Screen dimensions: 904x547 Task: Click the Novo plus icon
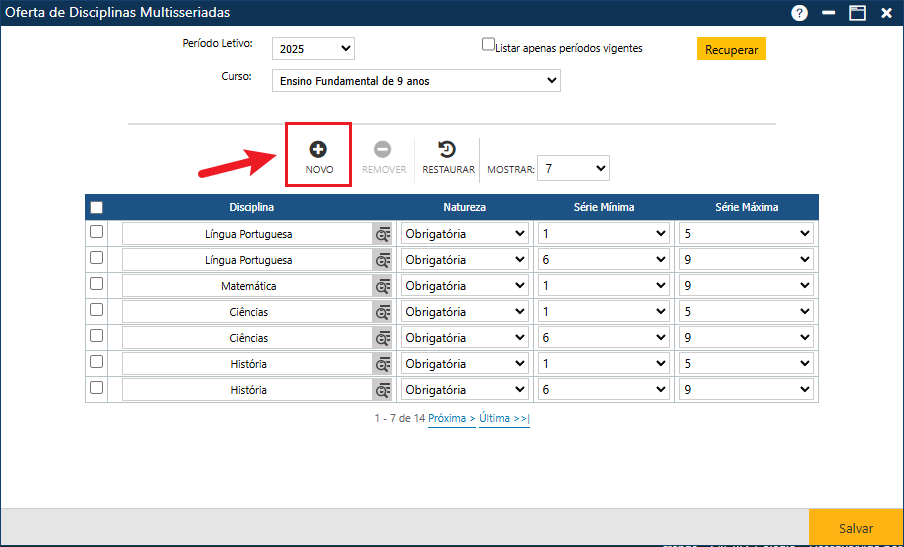(318, 149)
